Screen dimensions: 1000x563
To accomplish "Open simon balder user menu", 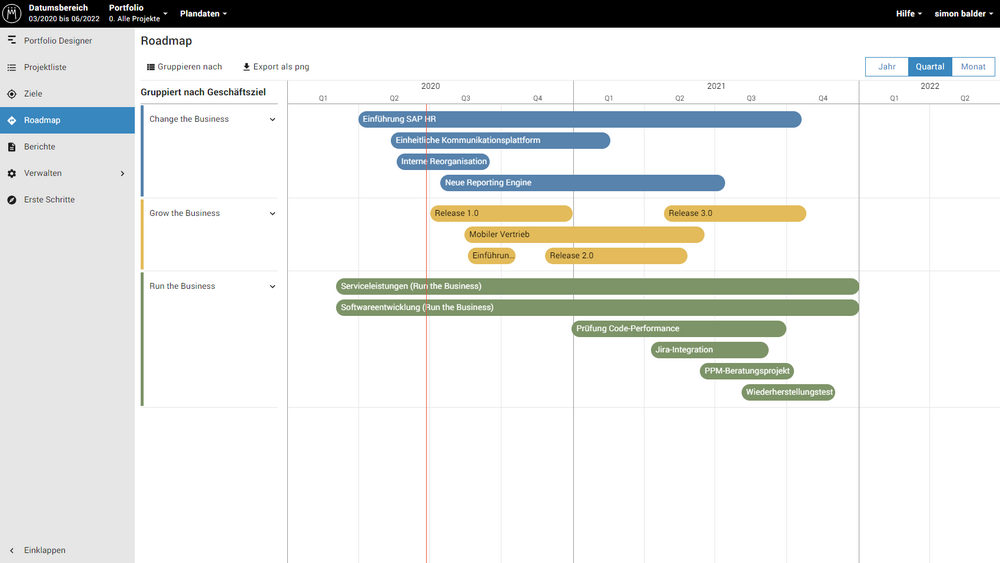I will pyautogui.click(x=963, y=14).
